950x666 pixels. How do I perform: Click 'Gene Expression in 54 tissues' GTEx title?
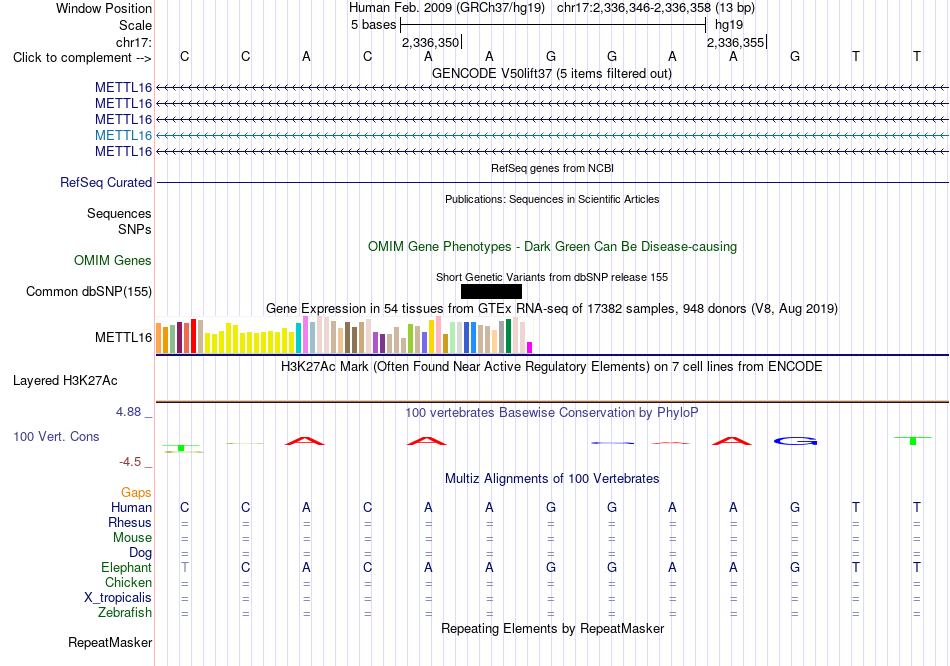552,308
